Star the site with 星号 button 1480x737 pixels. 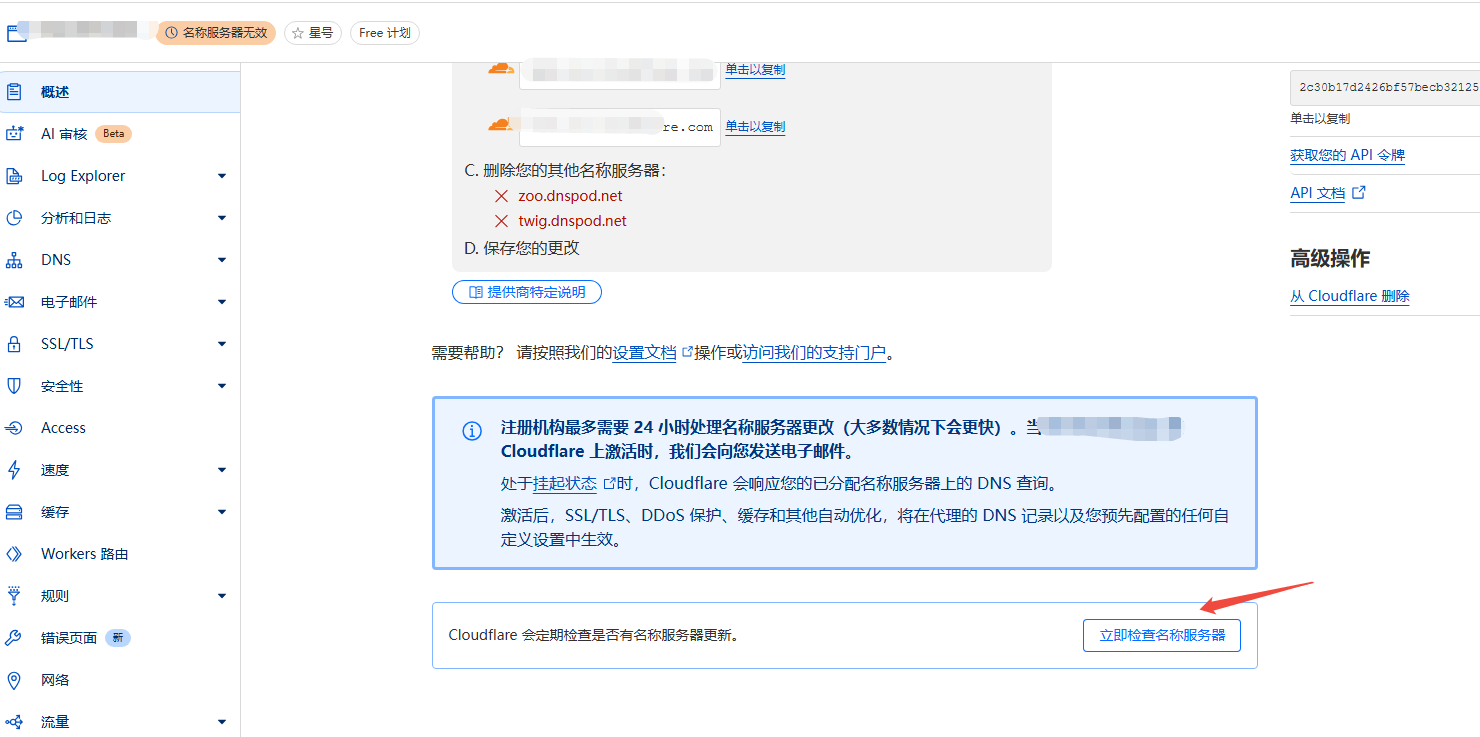pyautogui.click(x=313, y=33)
